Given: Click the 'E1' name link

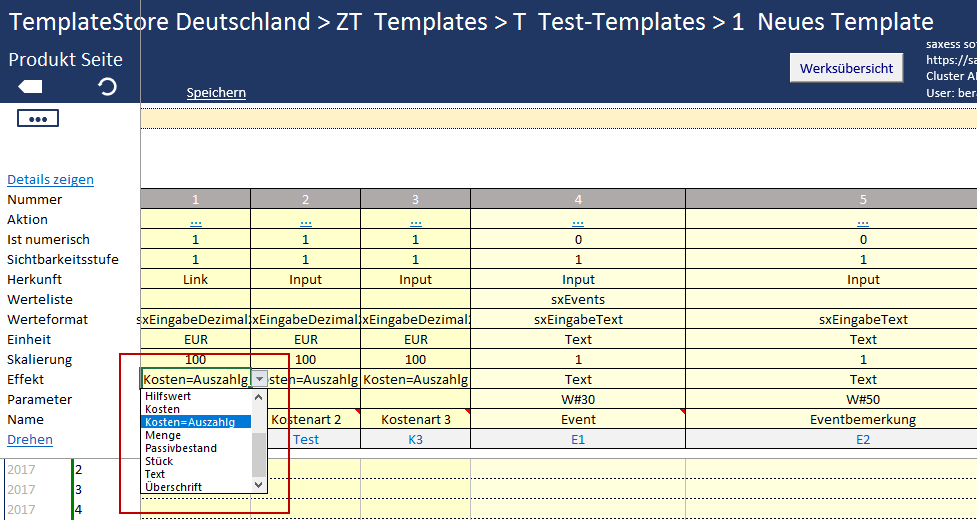Looking at the screenshot, I should point(577,440).
